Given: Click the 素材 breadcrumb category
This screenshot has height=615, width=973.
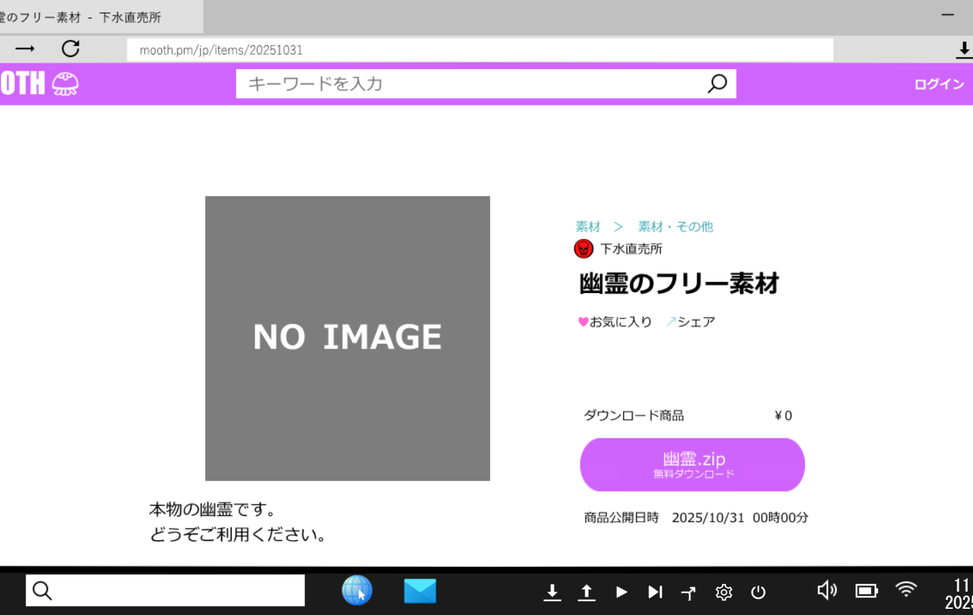Looking at the screenshot, I should (x=588, y=227).
